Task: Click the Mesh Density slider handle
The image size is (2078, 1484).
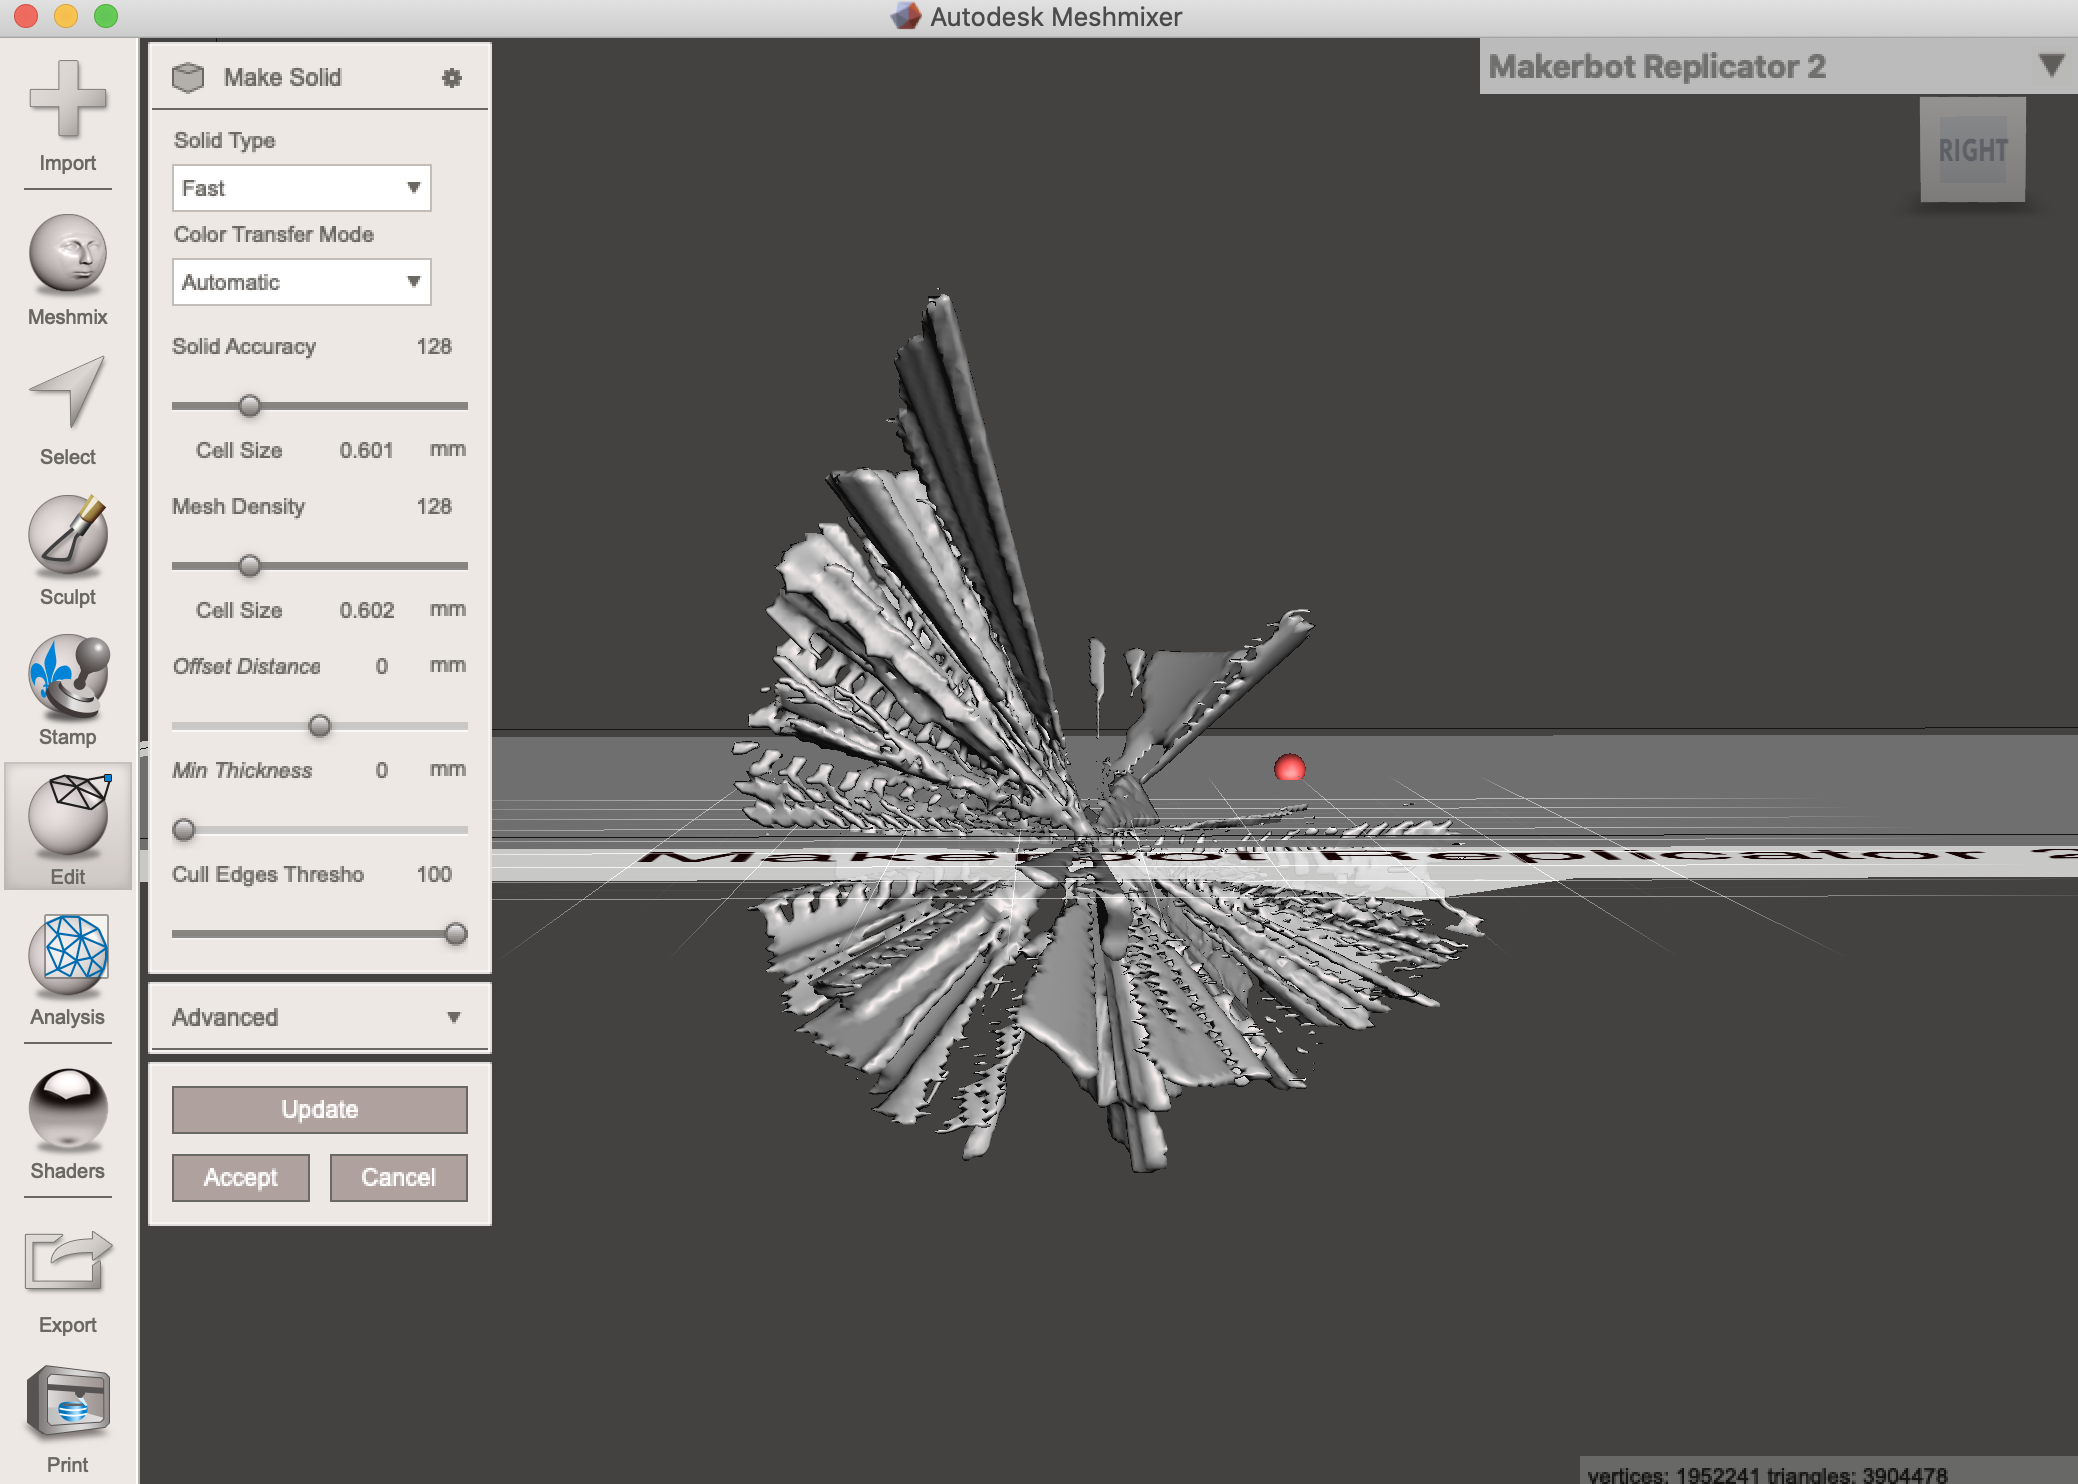Action: tap(250, 565)
